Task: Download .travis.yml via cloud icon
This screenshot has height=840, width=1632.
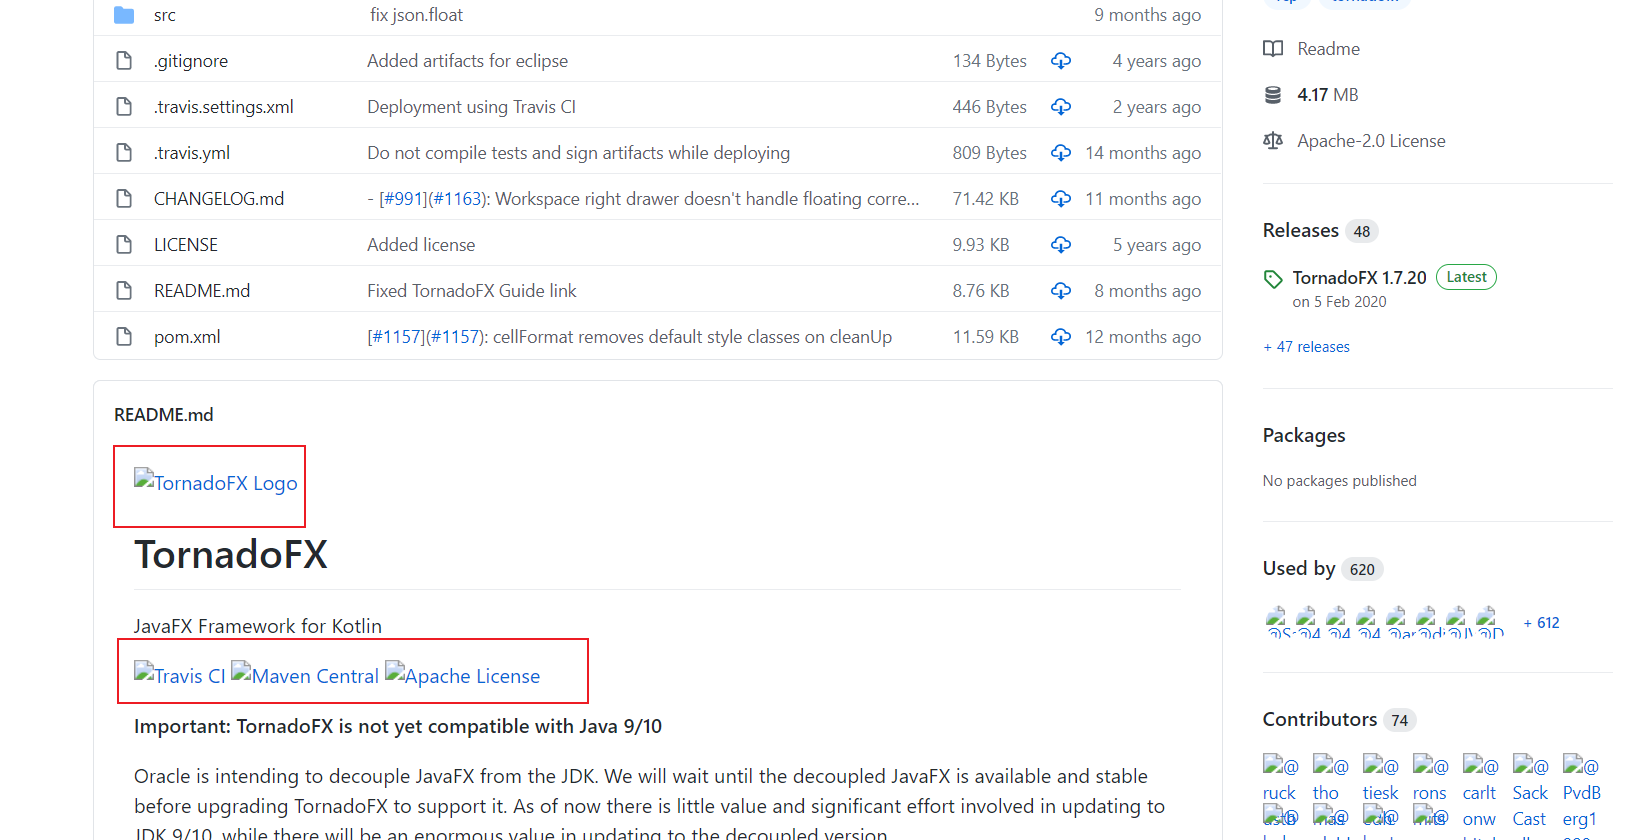Action: tap(1061, 153)
